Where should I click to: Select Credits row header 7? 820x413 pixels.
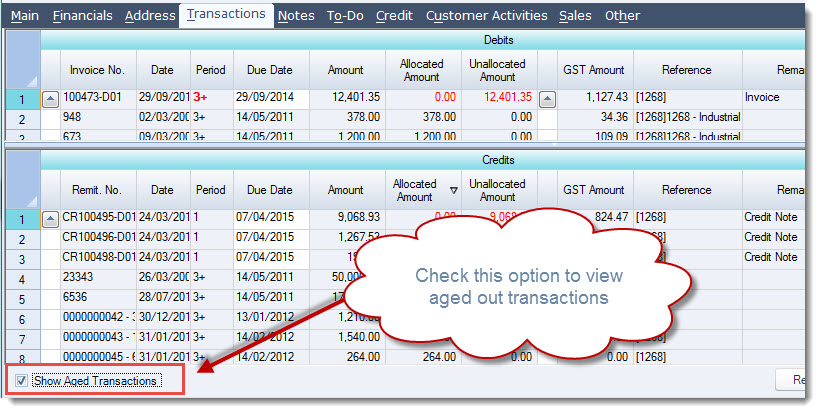tap(22, 339)
